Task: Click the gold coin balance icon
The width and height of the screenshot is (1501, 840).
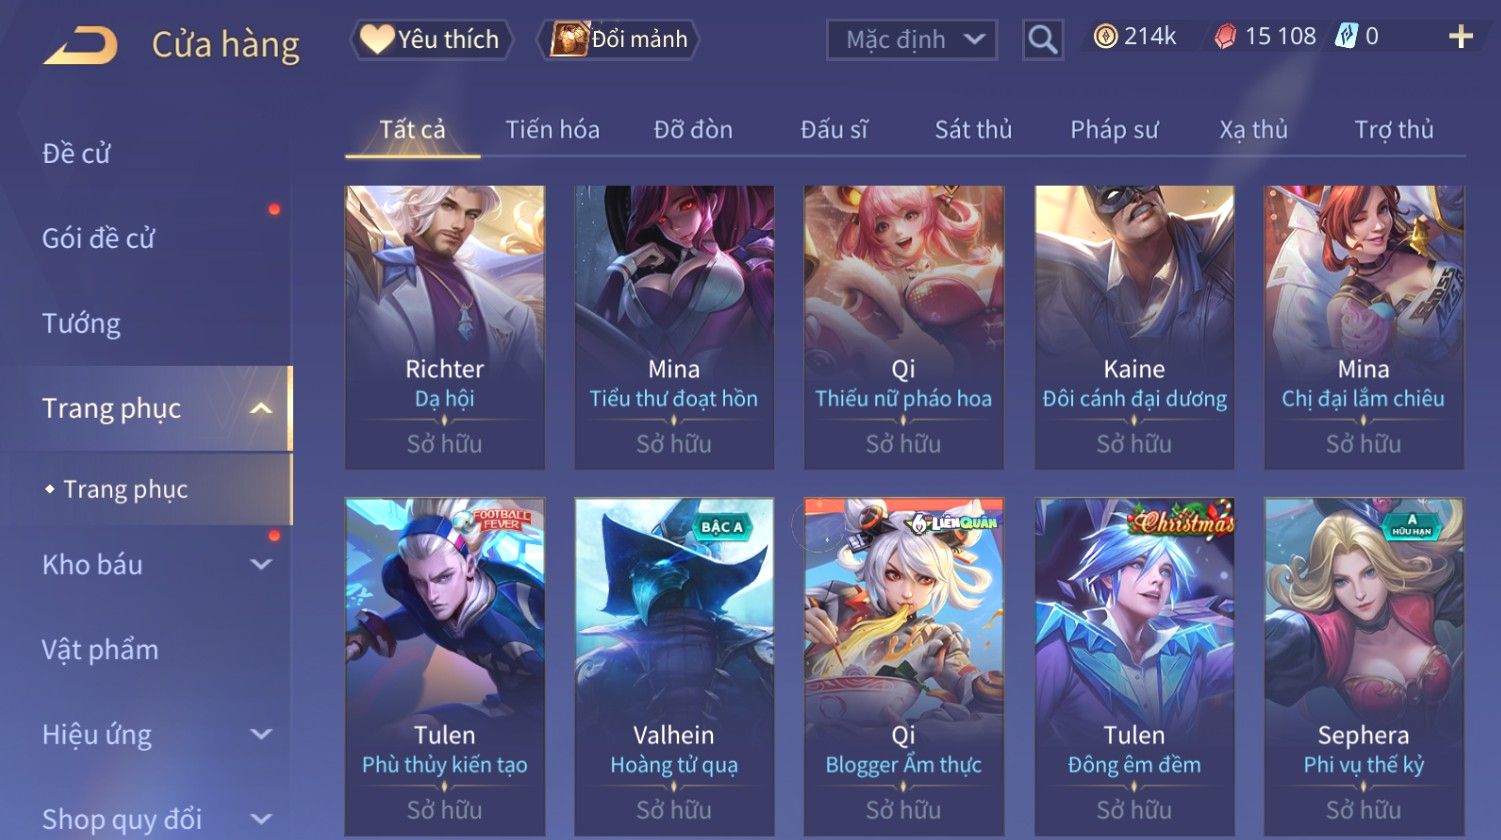Action: click(1105, 37)
